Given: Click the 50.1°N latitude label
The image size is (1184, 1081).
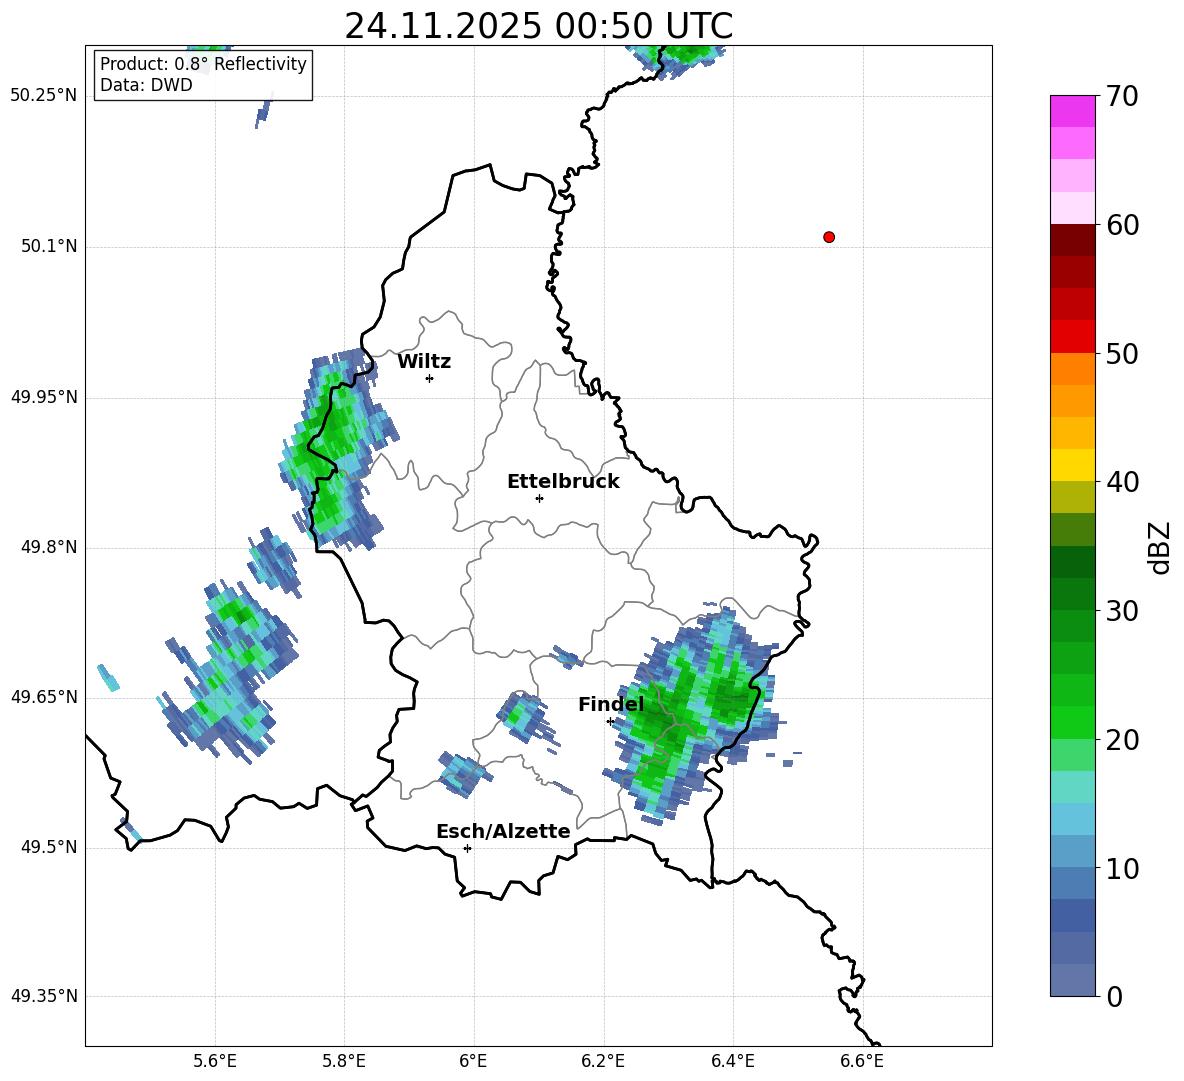Looking at the screenshot, I should (50, 246).
